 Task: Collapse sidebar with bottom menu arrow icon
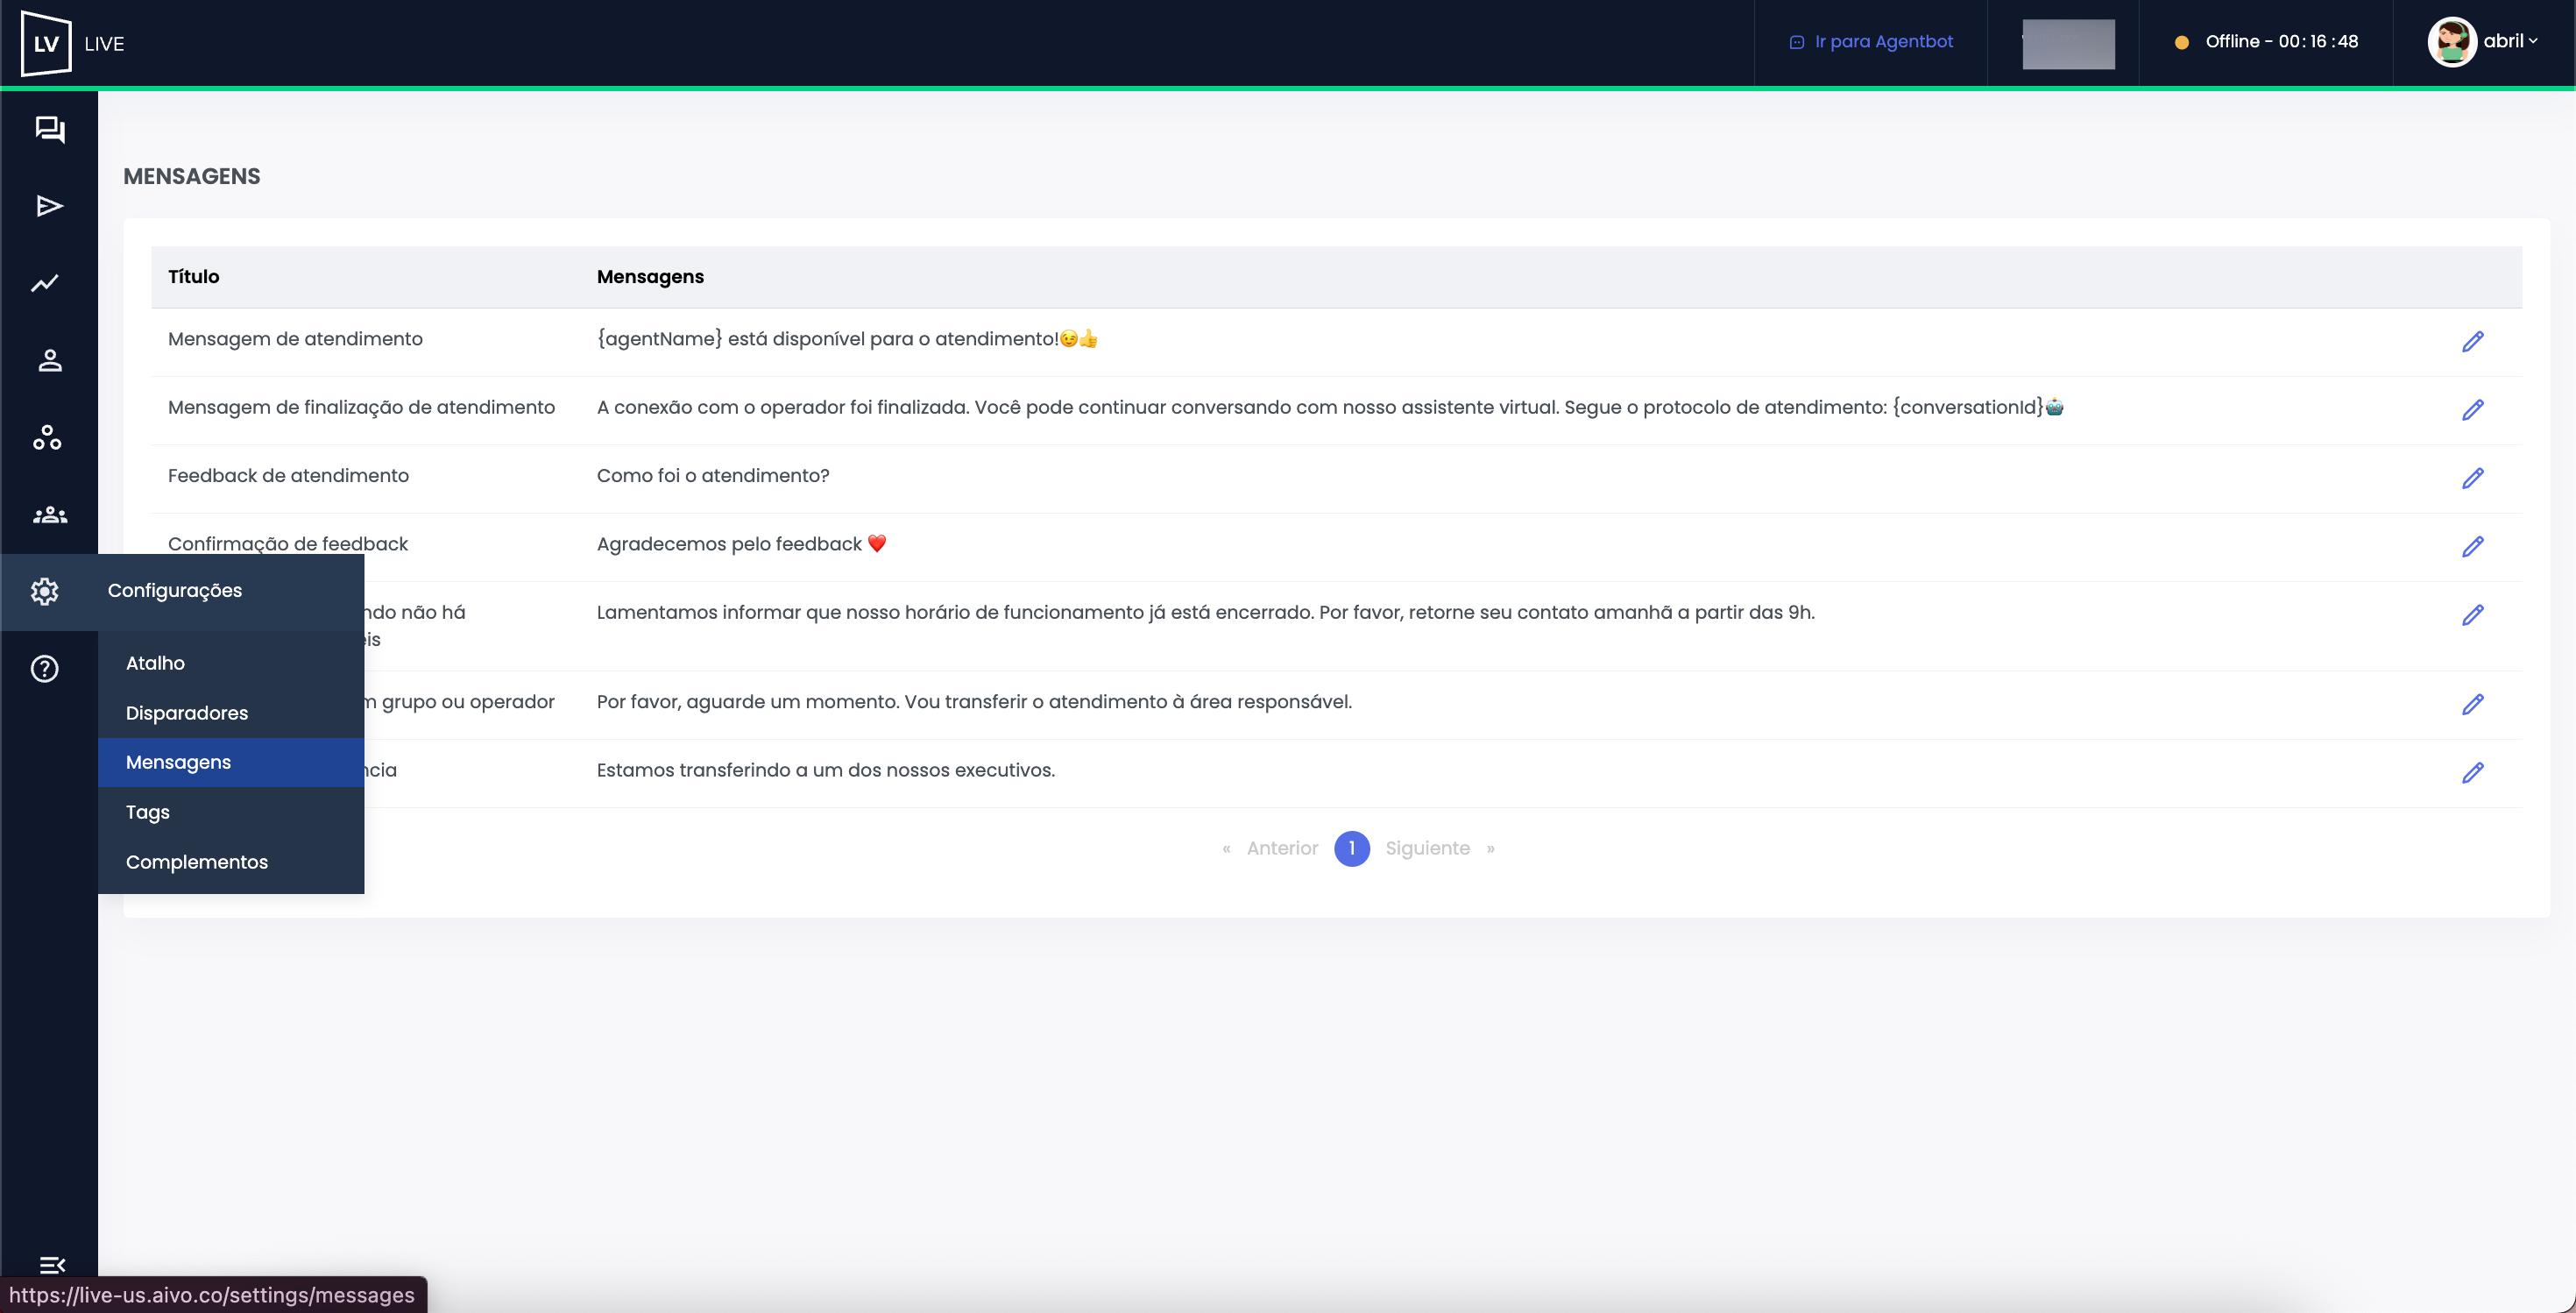(x=51, y=1265)
